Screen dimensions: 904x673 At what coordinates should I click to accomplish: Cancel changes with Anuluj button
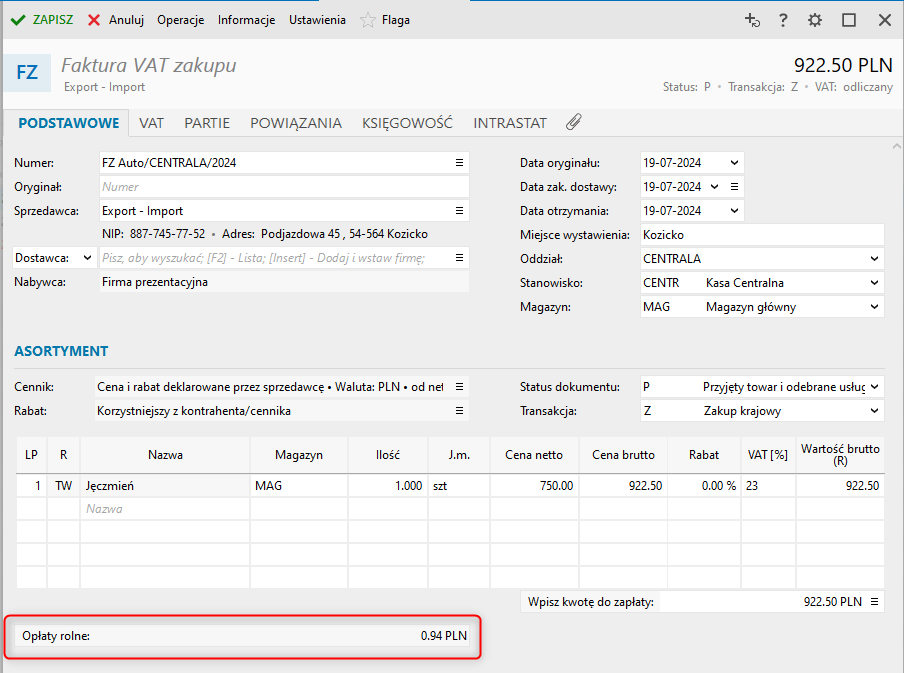116,20
